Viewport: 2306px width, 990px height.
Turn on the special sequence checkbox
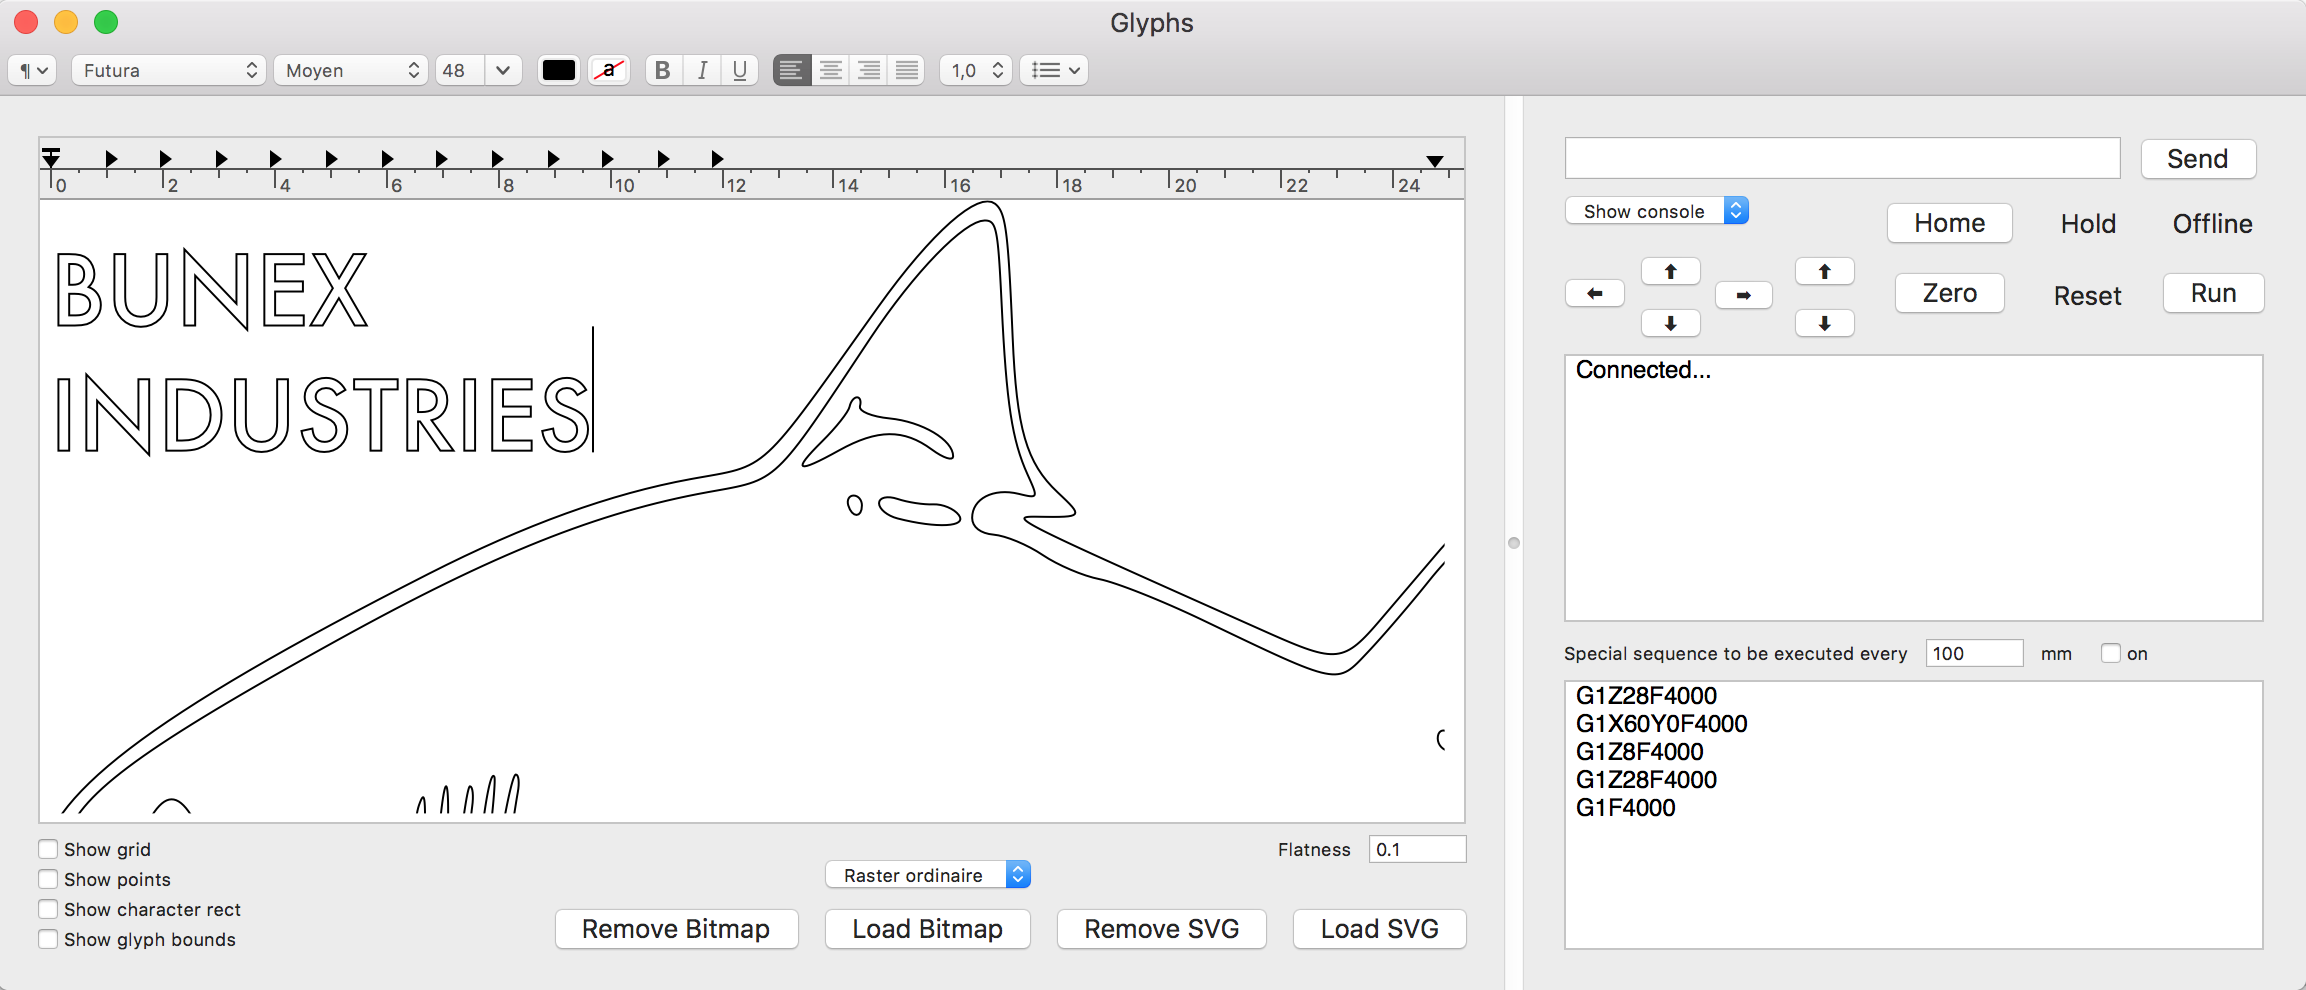[x=2110, y=653]
